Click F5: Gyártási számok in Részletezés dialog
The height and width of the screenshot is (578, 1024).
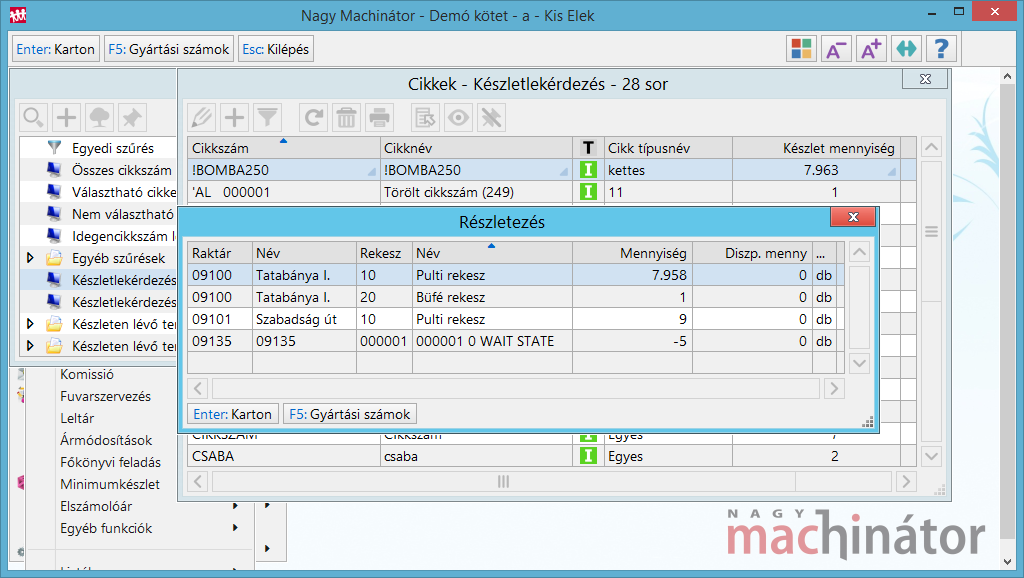point(349,414)
